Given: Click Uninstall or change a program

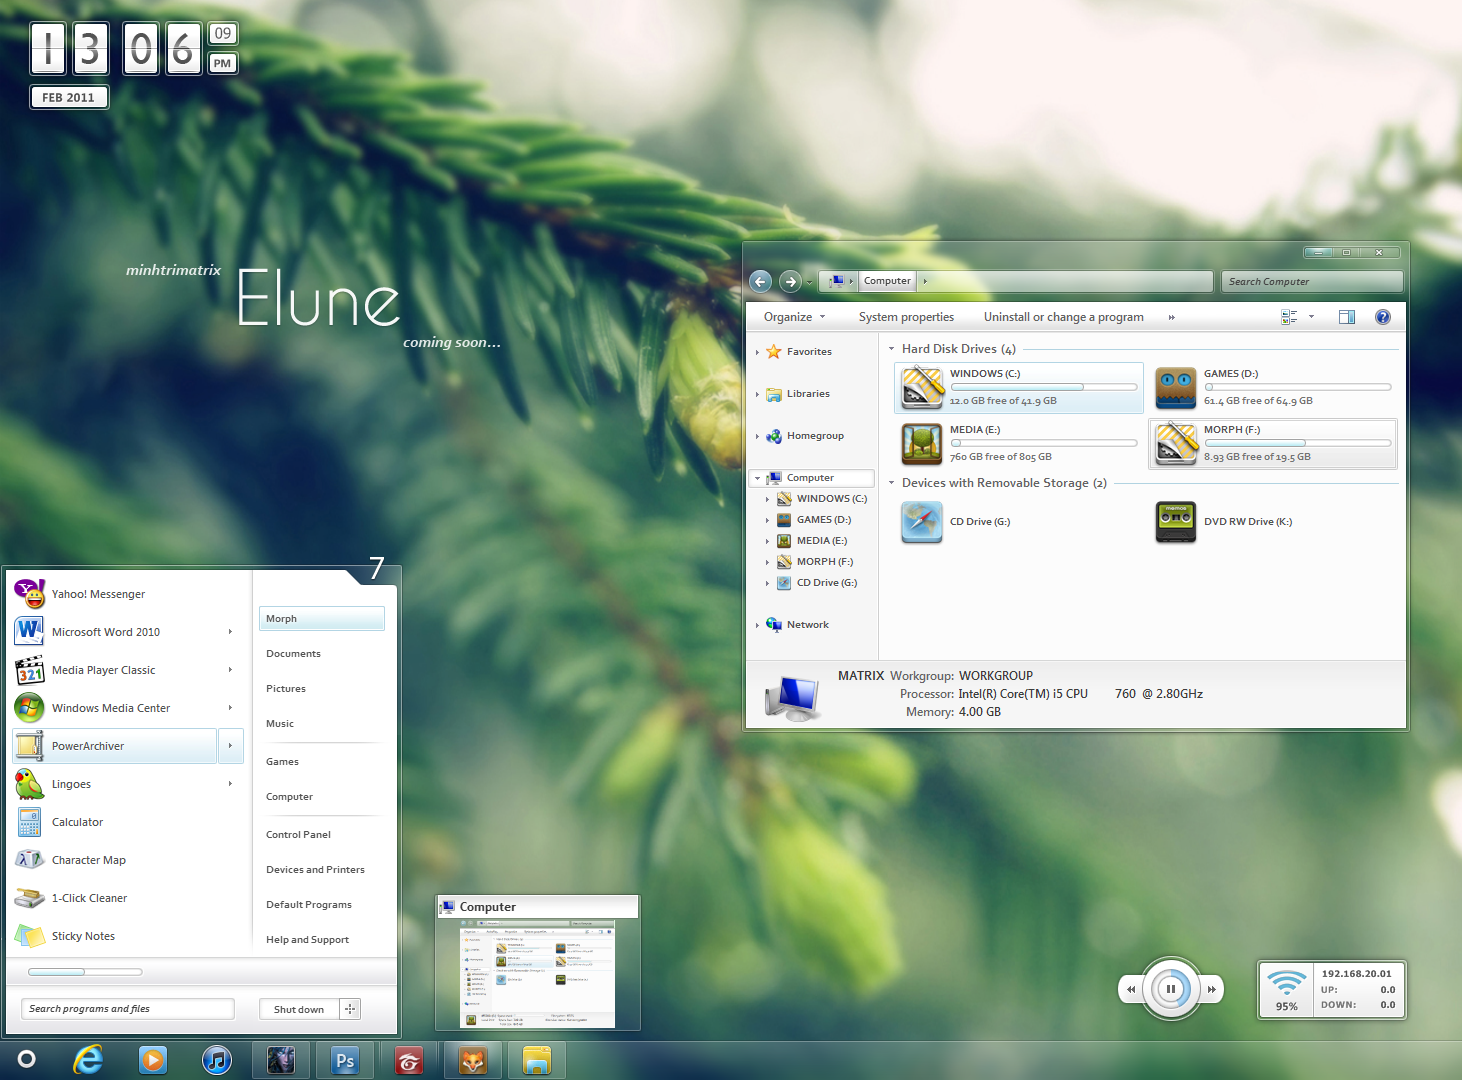Looking at the screenshot, I should tap(1063, 317).
